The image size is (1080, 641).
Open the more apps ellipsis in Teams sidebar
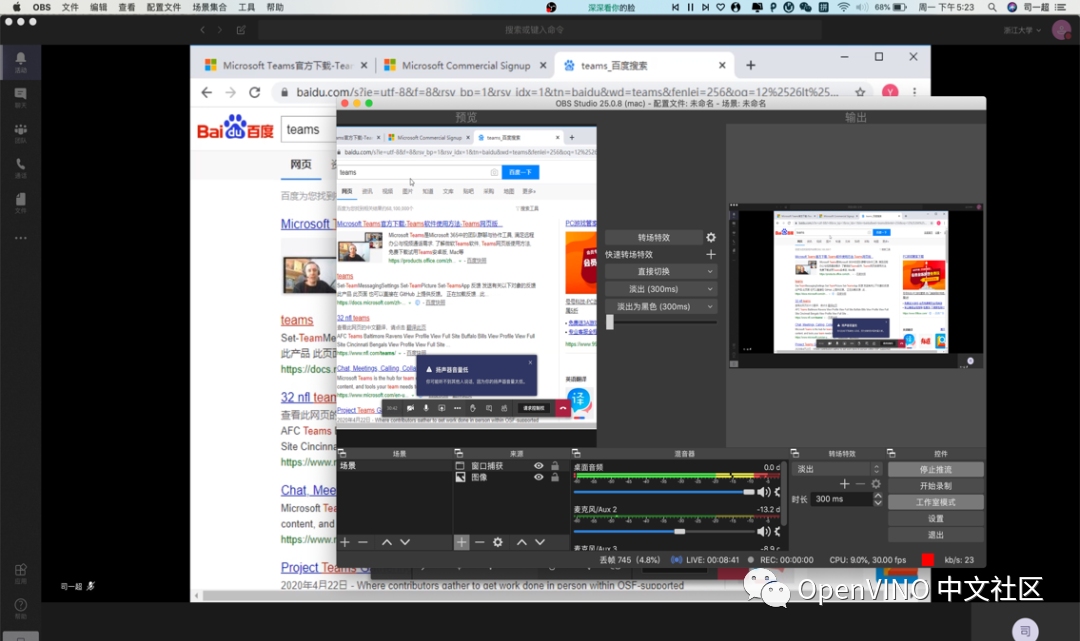pyautogui.click(x=21, y=238)
